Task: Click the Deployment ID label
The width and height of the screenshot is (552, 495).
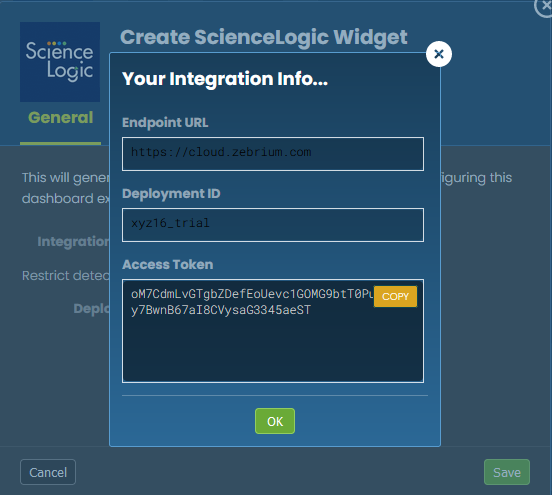Action: pyautogui.click(x=171, y=194)
